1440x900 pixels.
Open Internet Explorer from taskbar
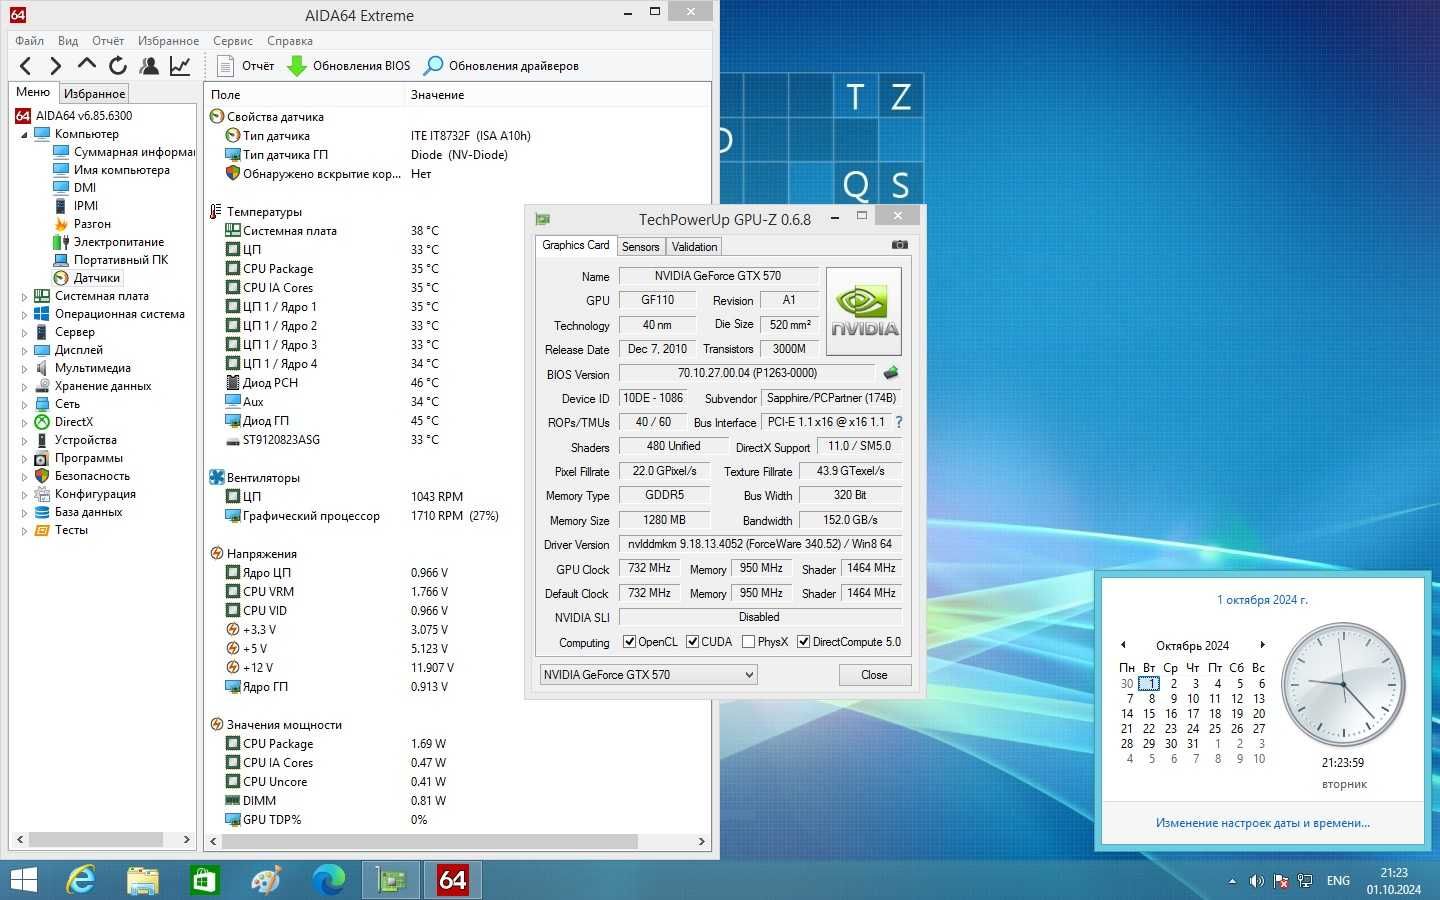point(80,880)
